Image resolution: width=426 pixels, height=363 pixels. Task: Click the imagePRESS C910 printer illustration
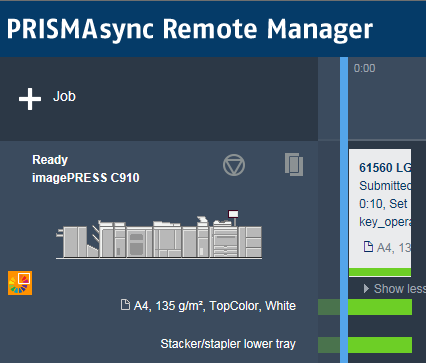click(159, 234)
